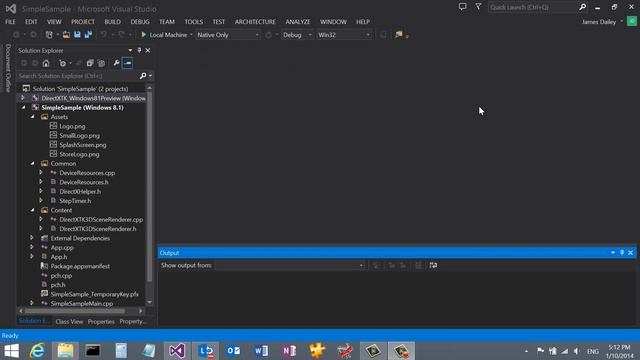Toggle auto-hide pin on Output panel

coord(622,253)
